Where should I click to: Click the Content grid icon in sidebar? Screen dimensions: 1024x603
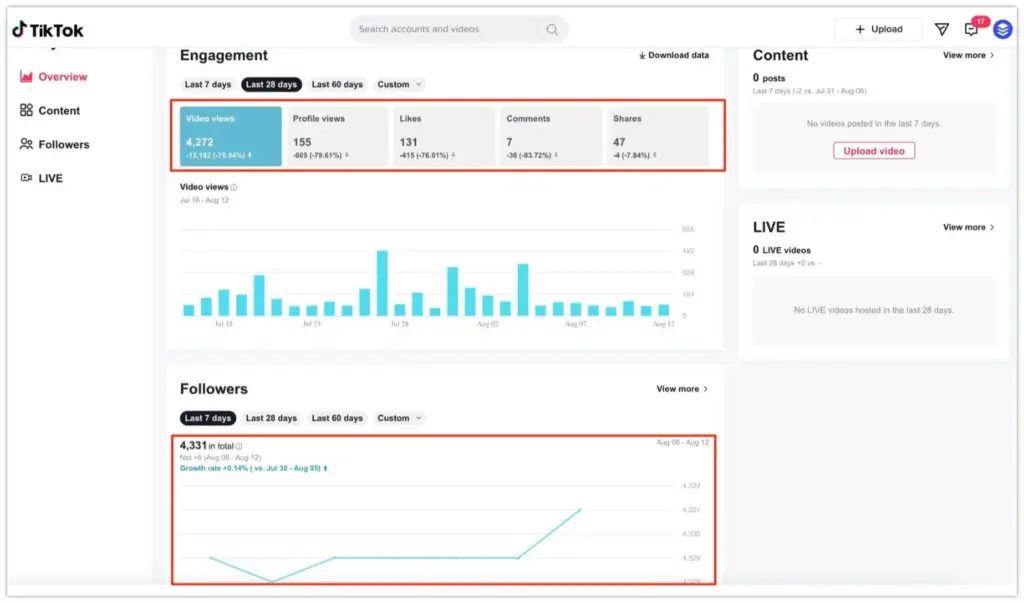tap(26, 110)
